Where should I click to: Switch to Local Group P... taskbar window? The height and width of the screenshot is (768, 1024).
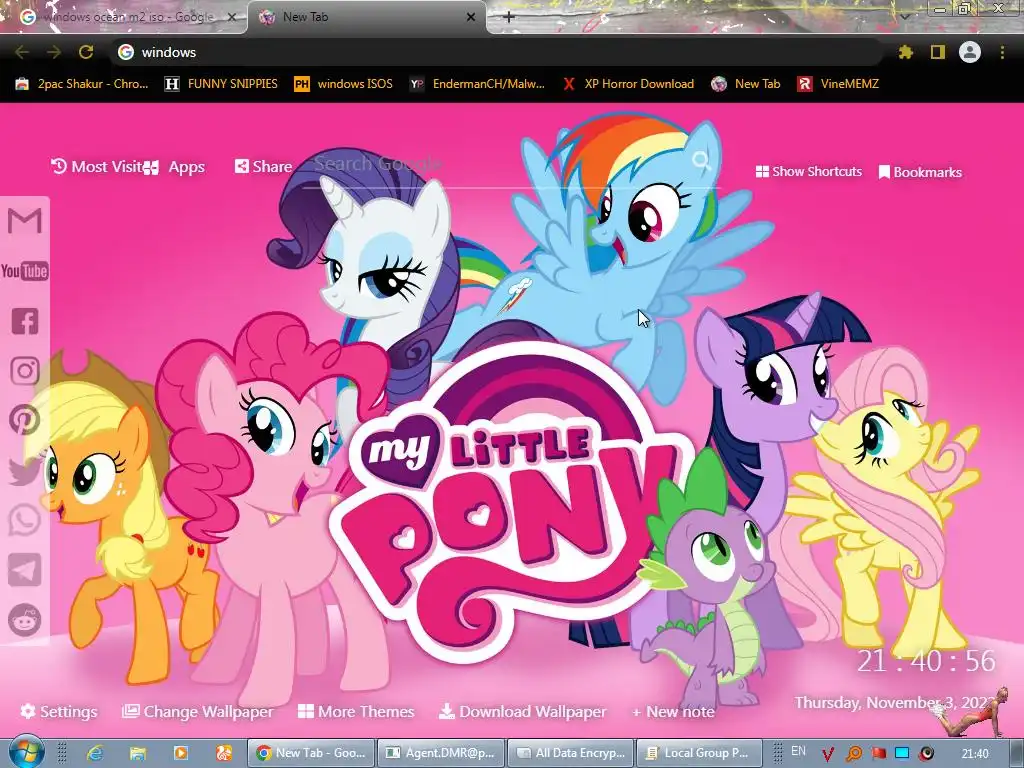point(700,753)
